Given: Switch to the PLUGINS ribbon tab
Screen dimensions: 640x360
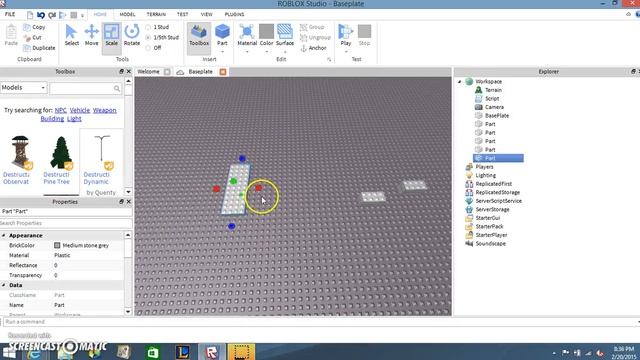Looking at the screenshot, I should click(x=234, y=14).
